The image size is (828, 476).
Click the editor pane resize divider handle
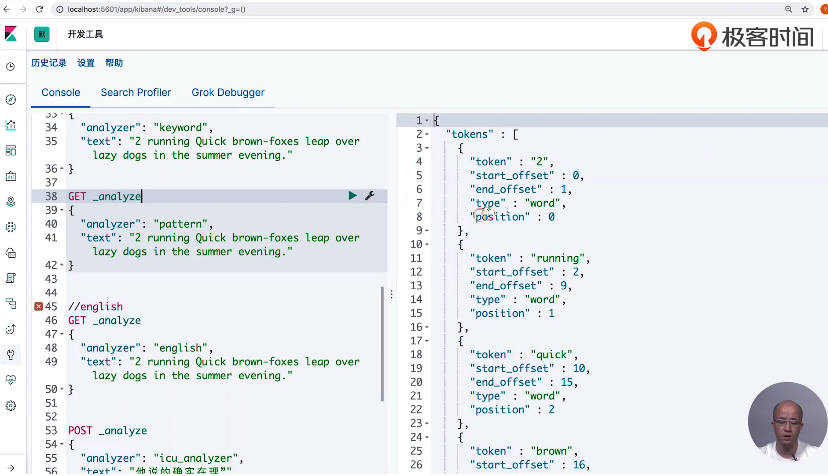(x=391, y=294)
